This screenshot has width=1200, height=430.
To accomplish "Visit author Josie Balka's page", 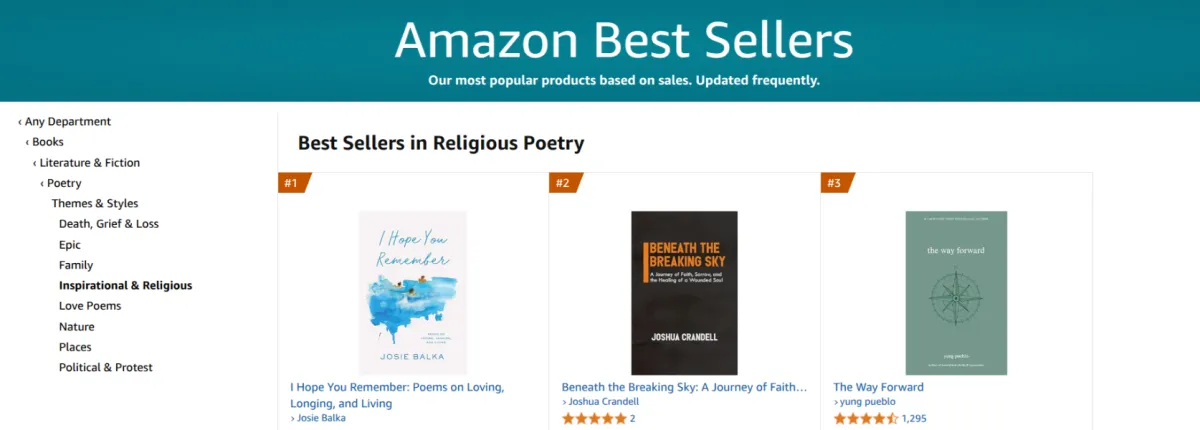I will (x=320, y=418).
